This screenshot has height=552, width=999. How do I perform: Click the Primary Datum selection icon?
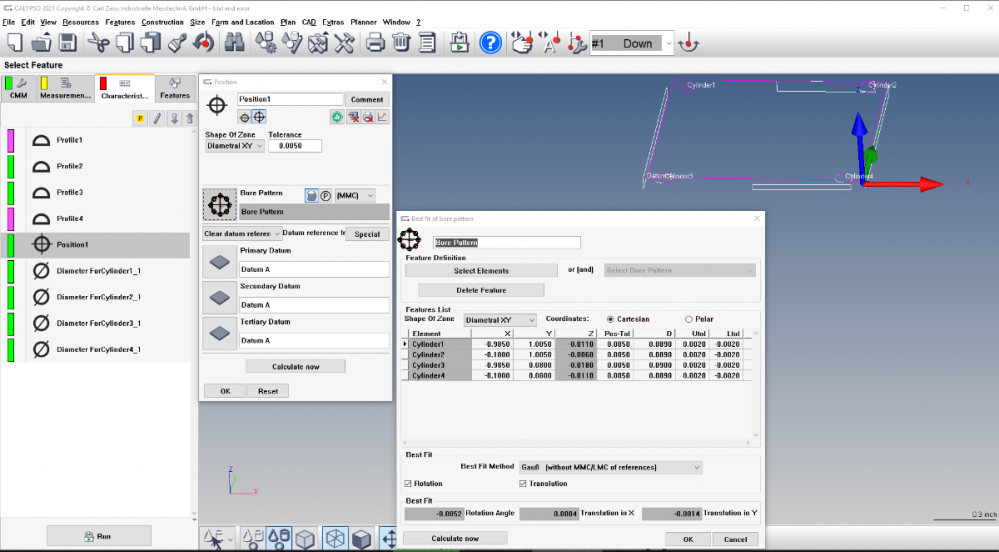point(219,261)
